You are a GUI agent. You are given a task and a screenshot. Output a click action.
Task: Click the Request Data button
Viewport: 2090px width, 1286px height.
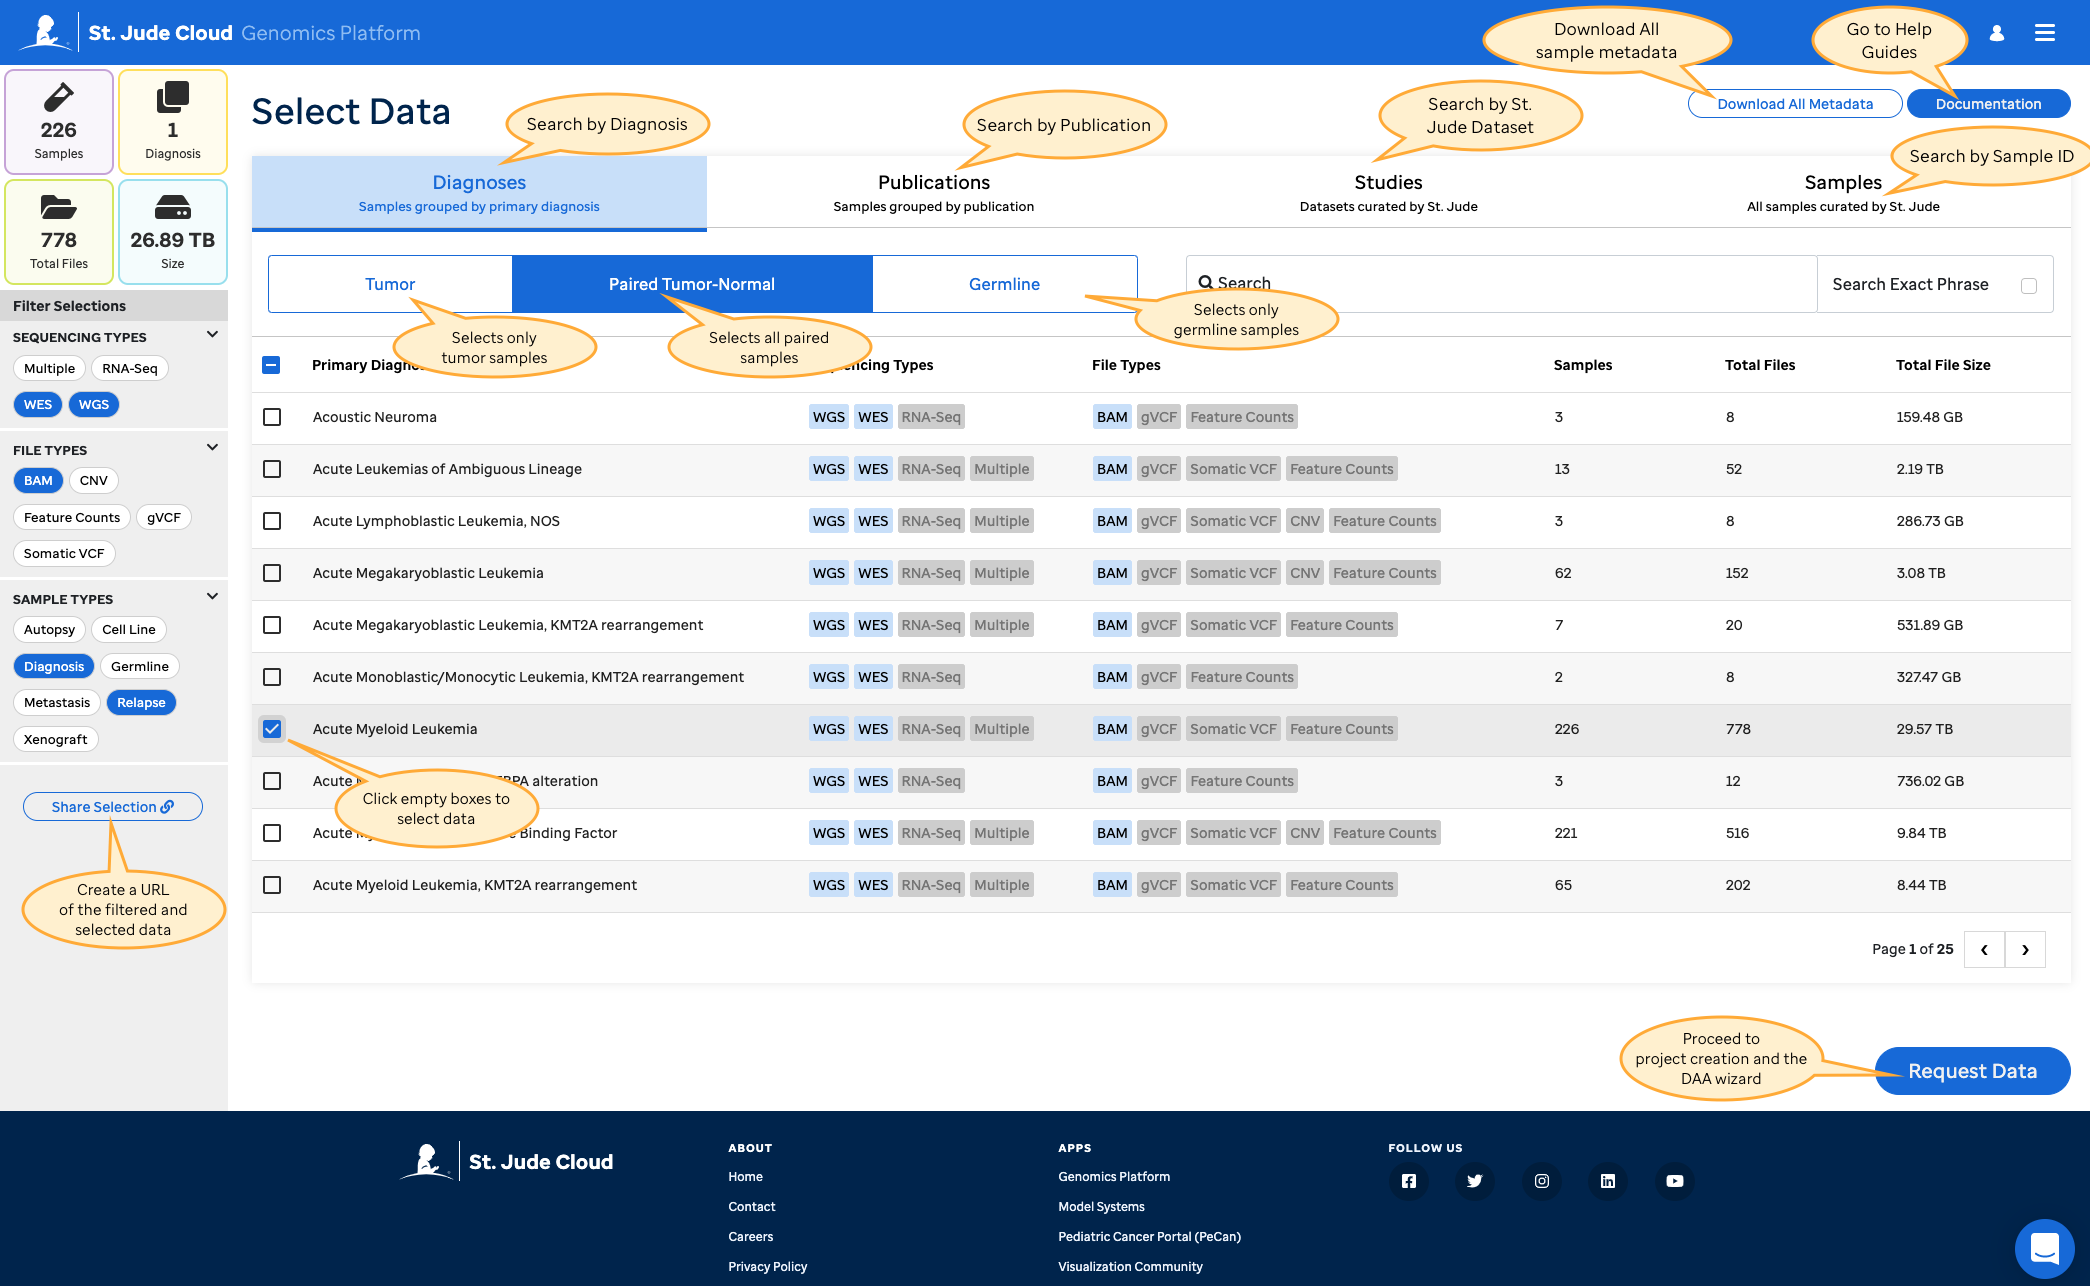(x=1971, y=1071)
